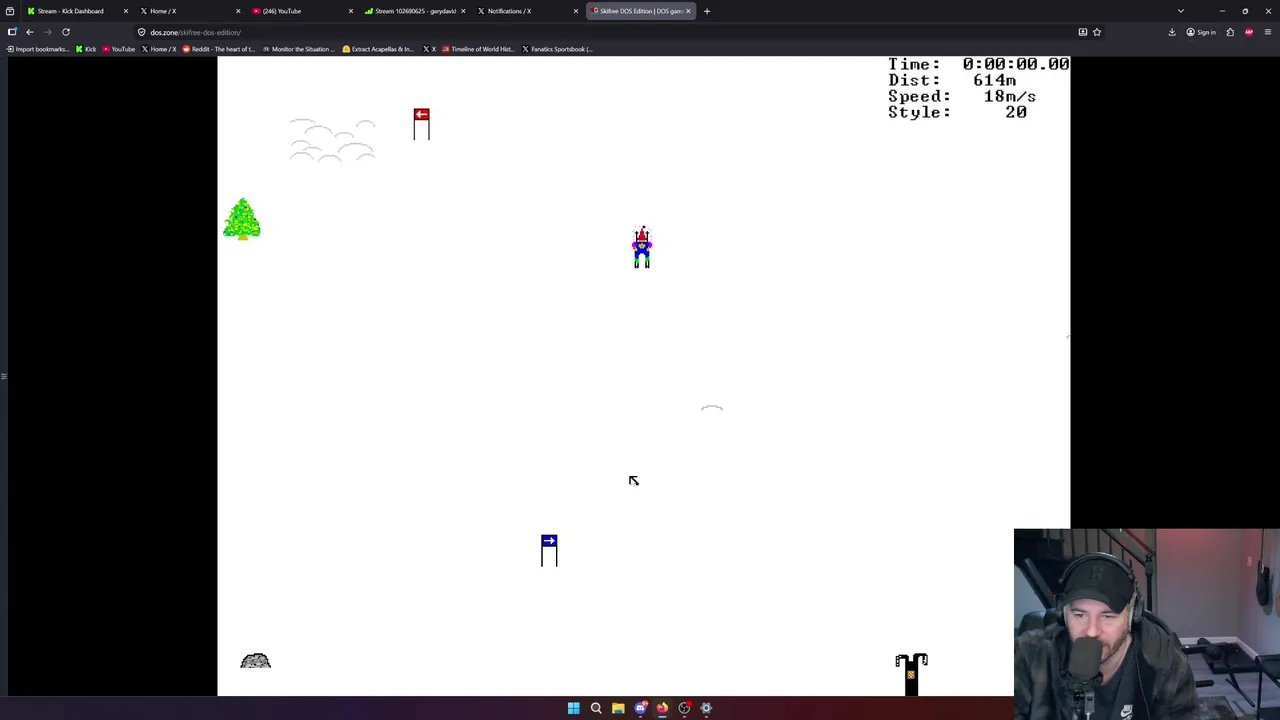The image size is (1280, 720).
Task: Switch to the Stream 102690625 tab
Action: pyautogui.click(x=415, y=11)
